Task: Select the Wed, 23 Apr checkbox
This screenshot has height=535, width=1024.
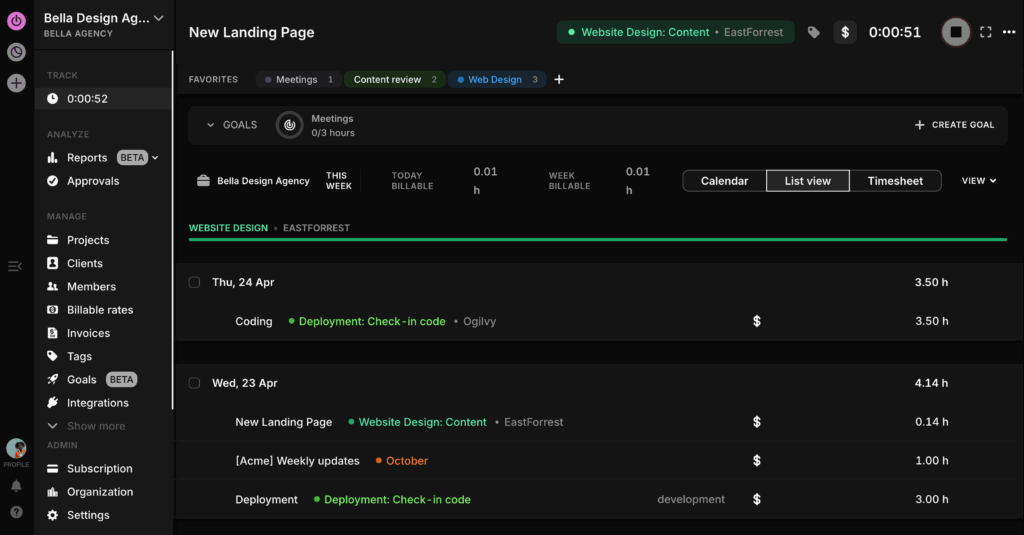Action: click(195, 383)
